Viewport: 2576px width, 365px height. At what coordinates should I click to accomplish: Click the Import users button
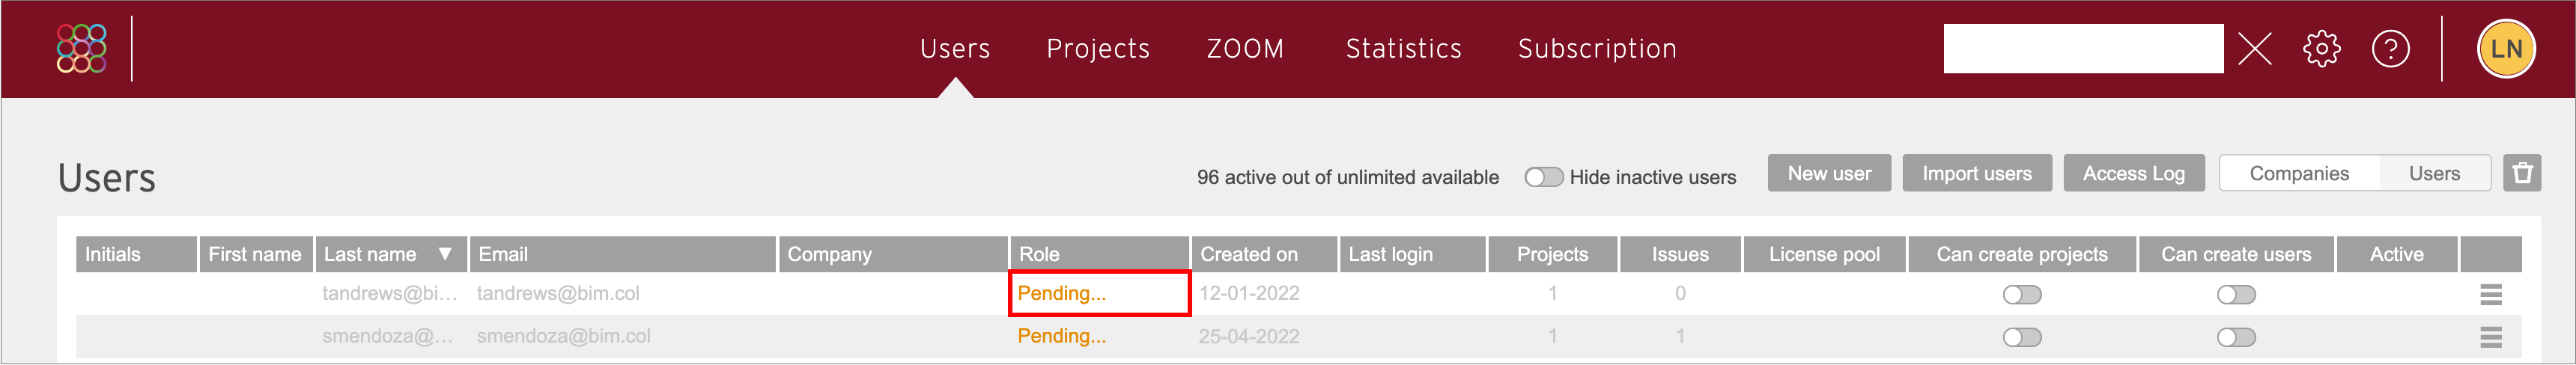[x=1976, y=173]
